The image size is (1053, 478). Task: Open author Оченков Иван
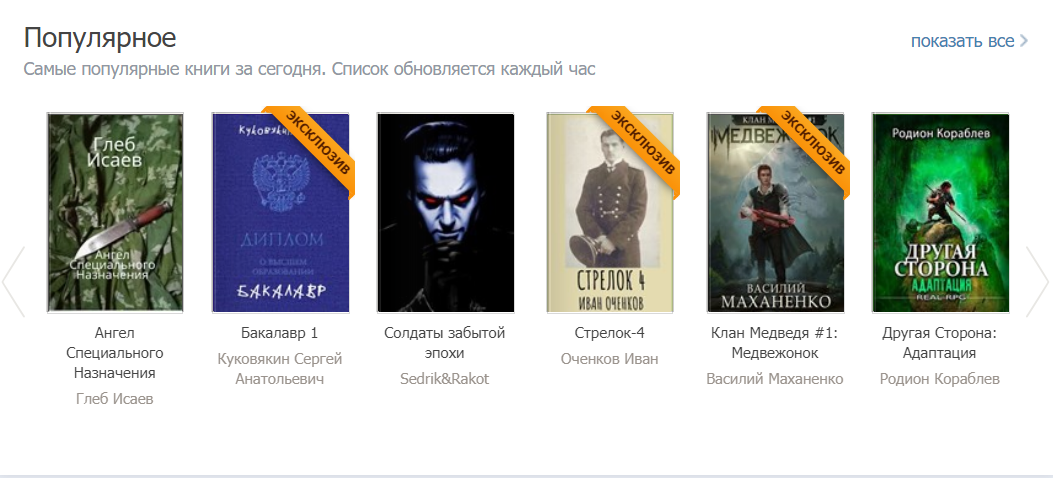(610, 359)
